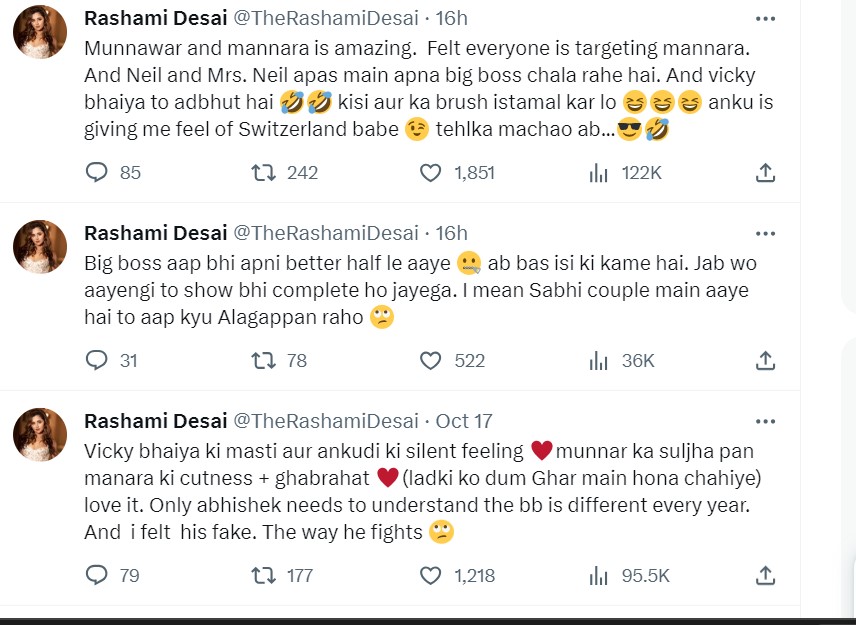This screenshot has width=856, height=625.
Task: Reply to the Big boss better half tweet
Action: click(x=97, y=360)
